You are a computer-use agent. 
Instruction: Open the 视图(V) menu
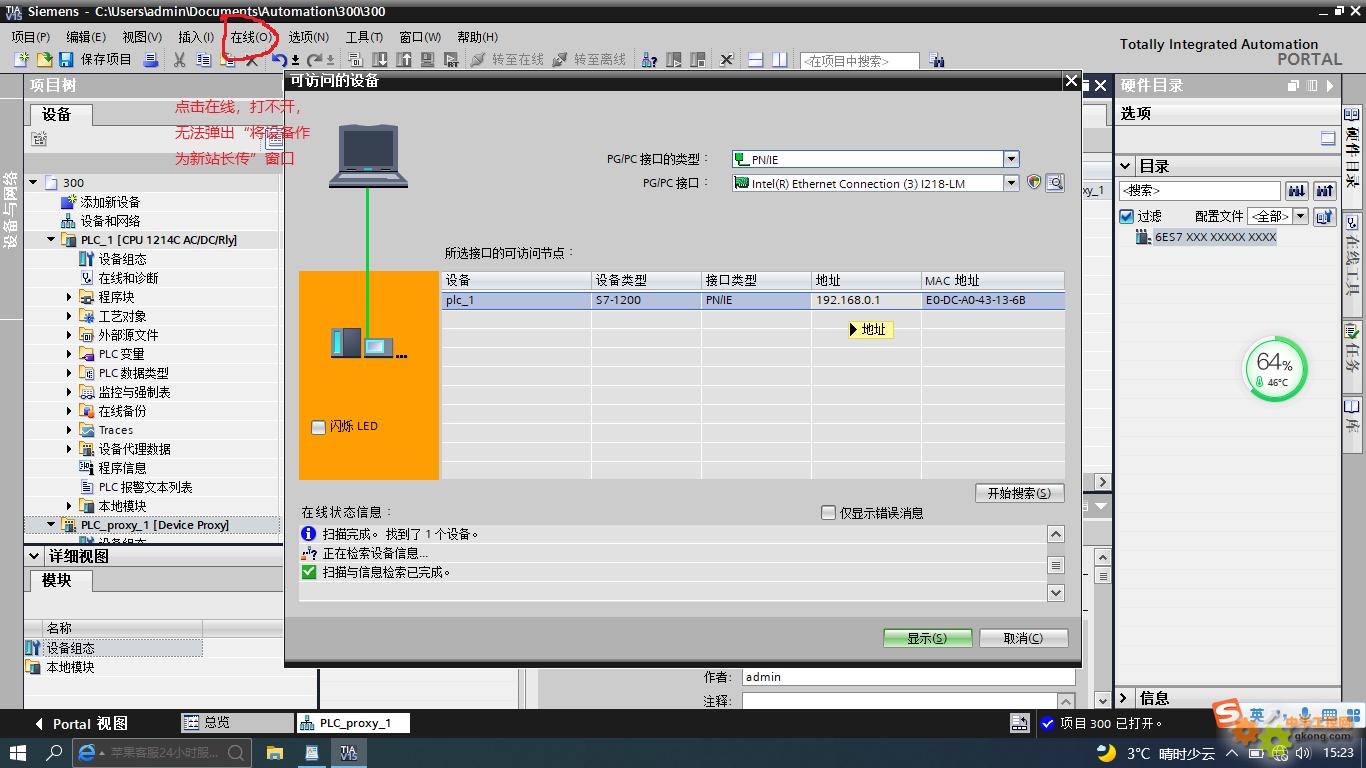142,37
